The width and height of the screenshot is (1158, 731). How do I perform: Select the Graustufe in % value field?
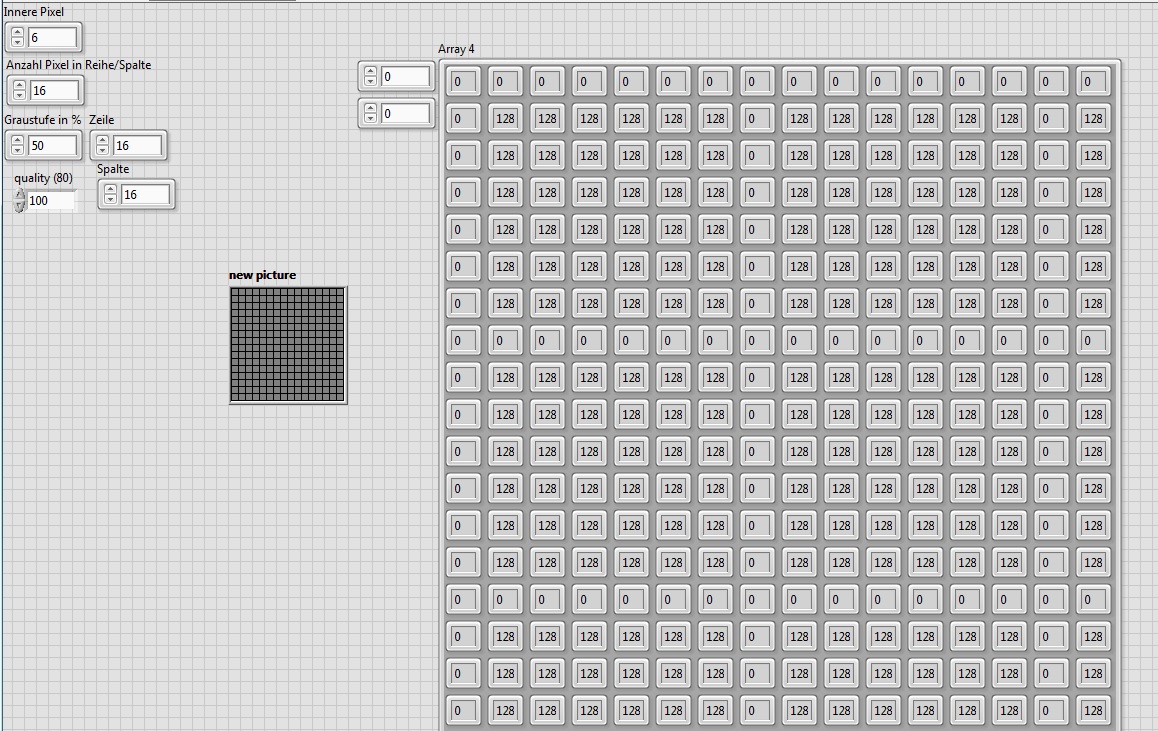coord(52,145)
